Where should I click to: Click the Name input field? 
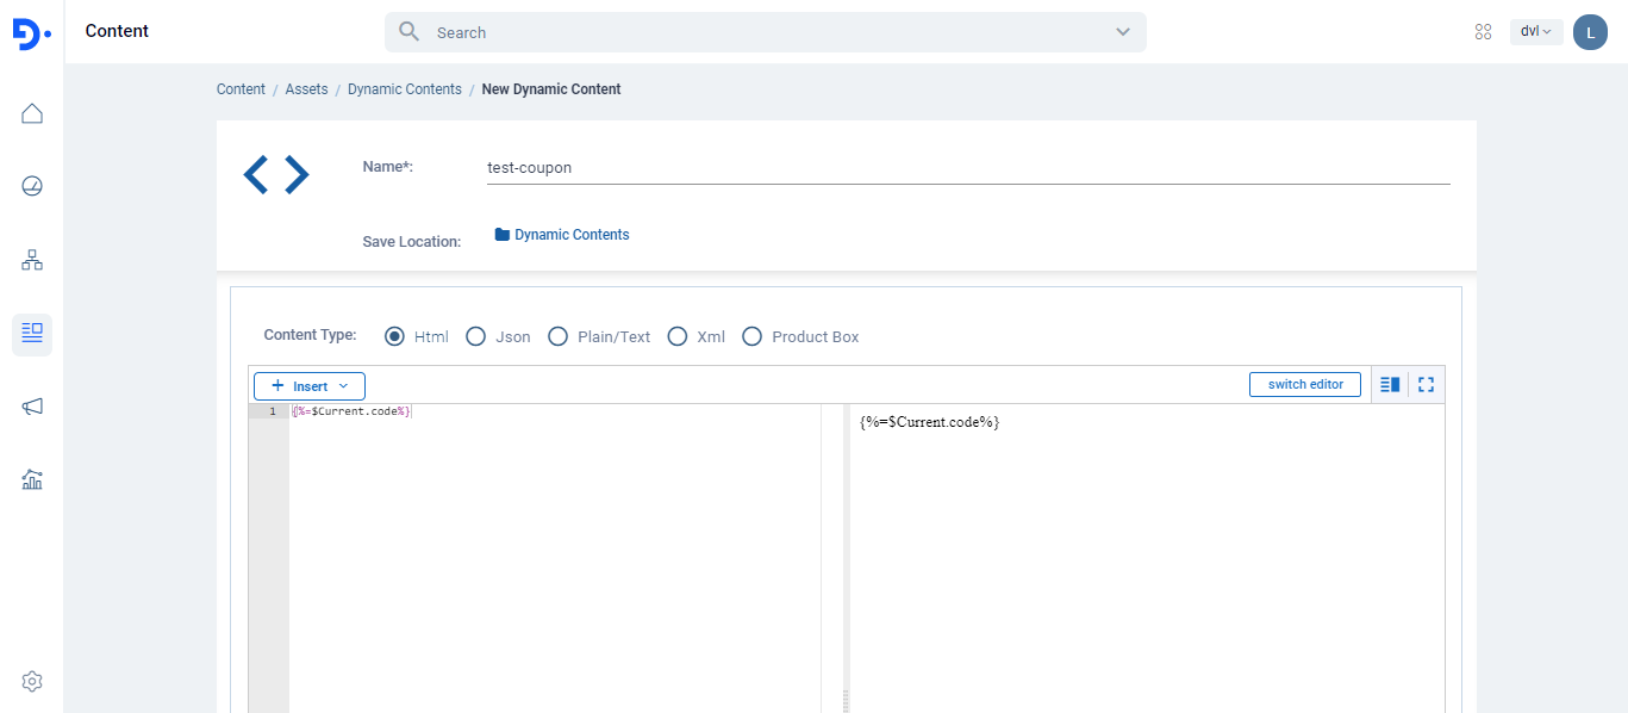967,168
